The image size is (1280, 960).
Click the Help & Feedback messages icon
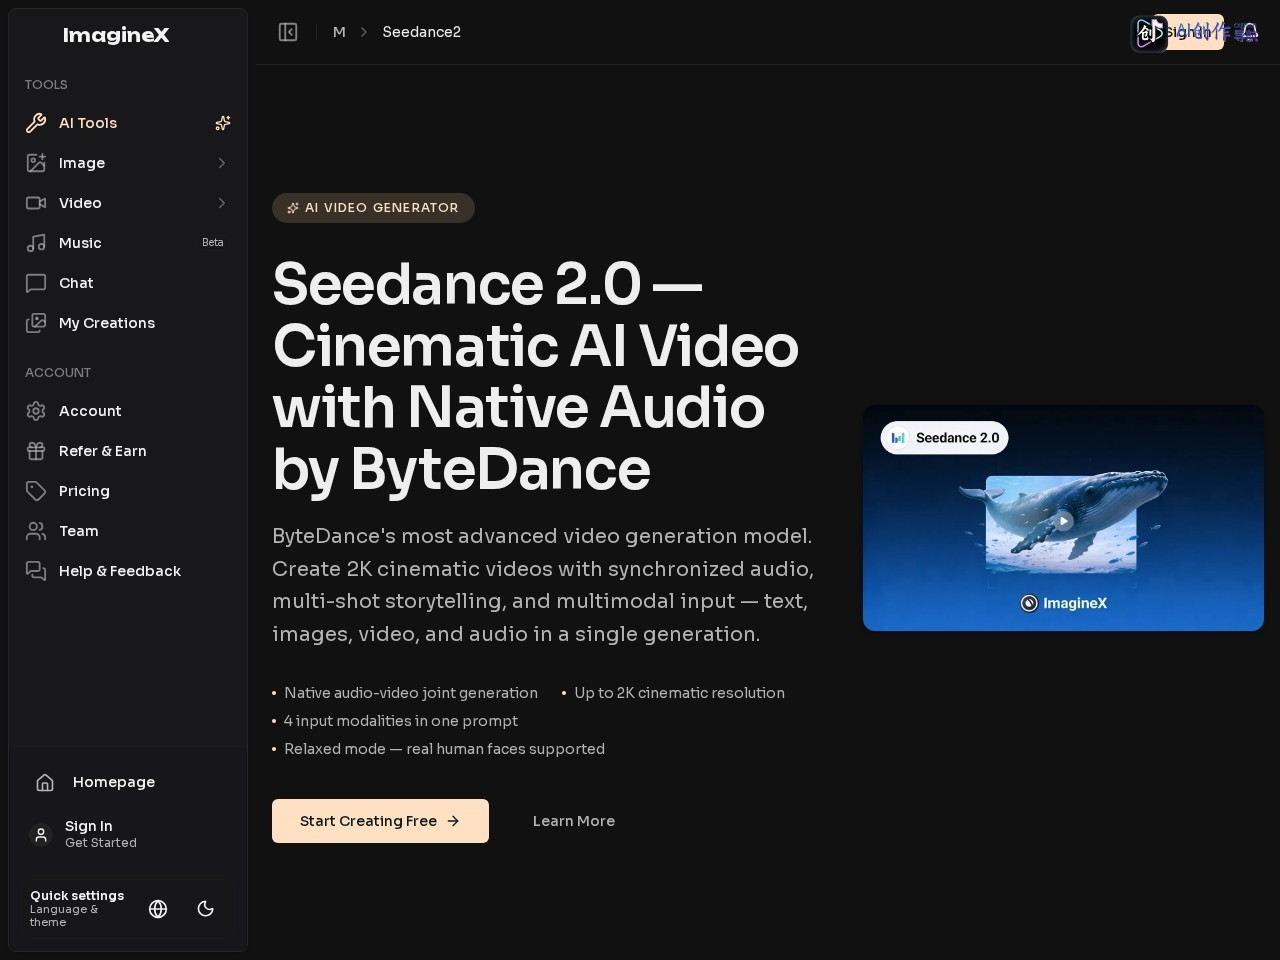coord(36,571)
